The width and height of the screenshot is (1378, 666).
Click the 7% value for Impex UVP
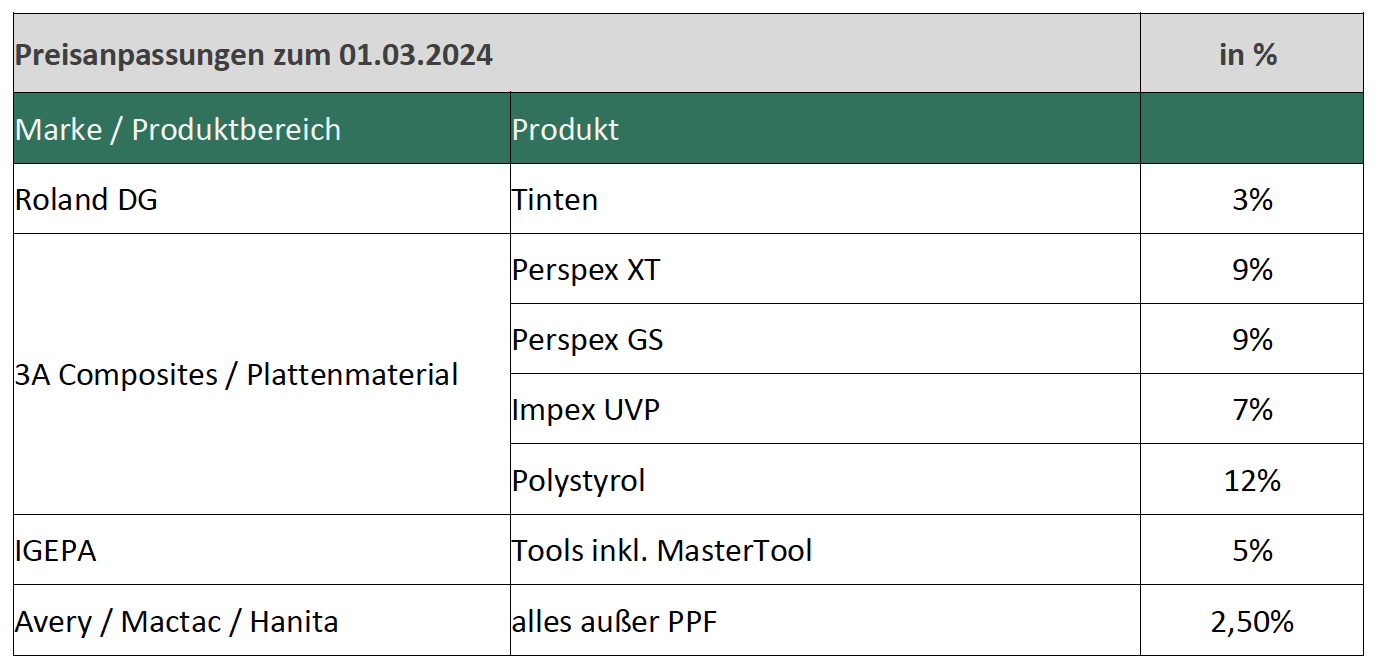pyautogui.click(x=1252, y=410)
